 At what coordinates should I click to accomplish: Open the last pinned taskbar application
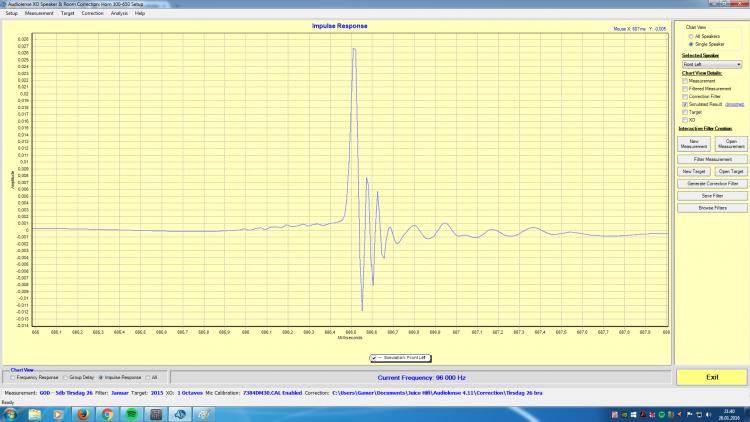[204, 414]
